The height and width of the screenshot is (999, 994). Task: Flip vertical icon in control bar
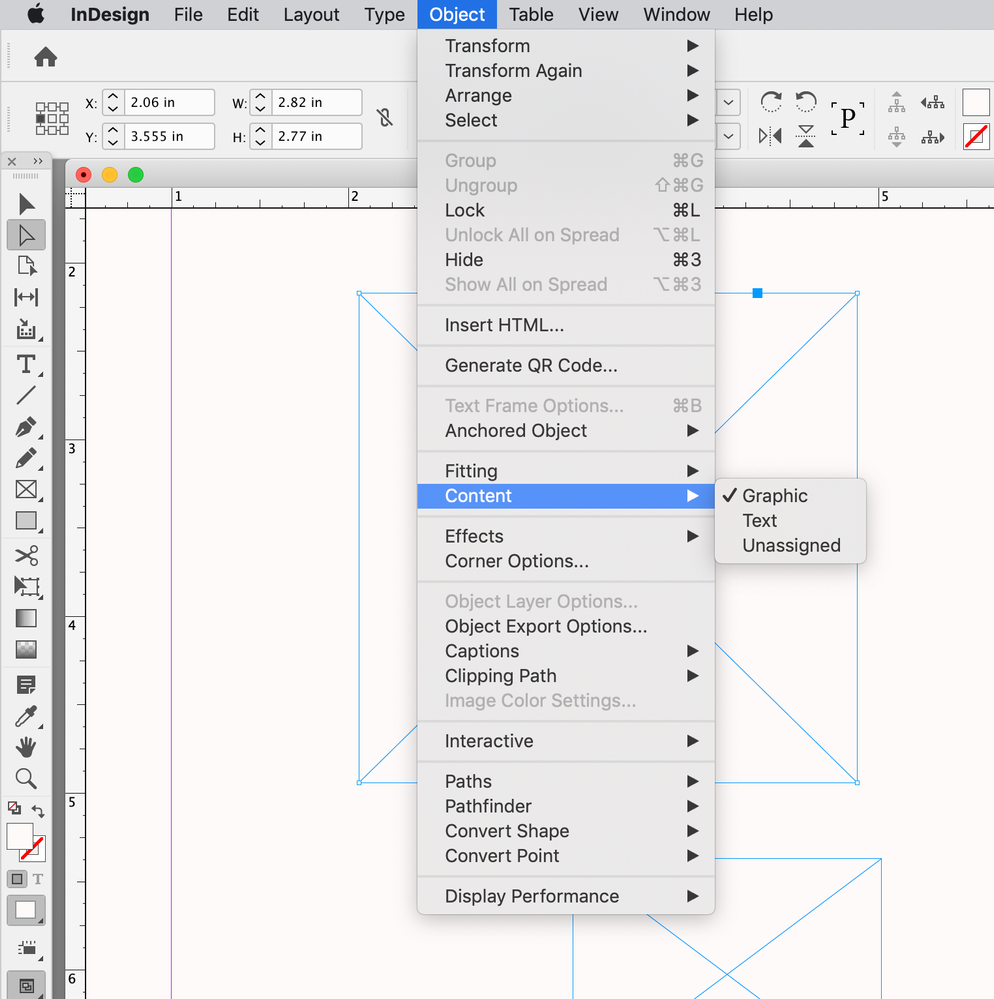point(806,136)
